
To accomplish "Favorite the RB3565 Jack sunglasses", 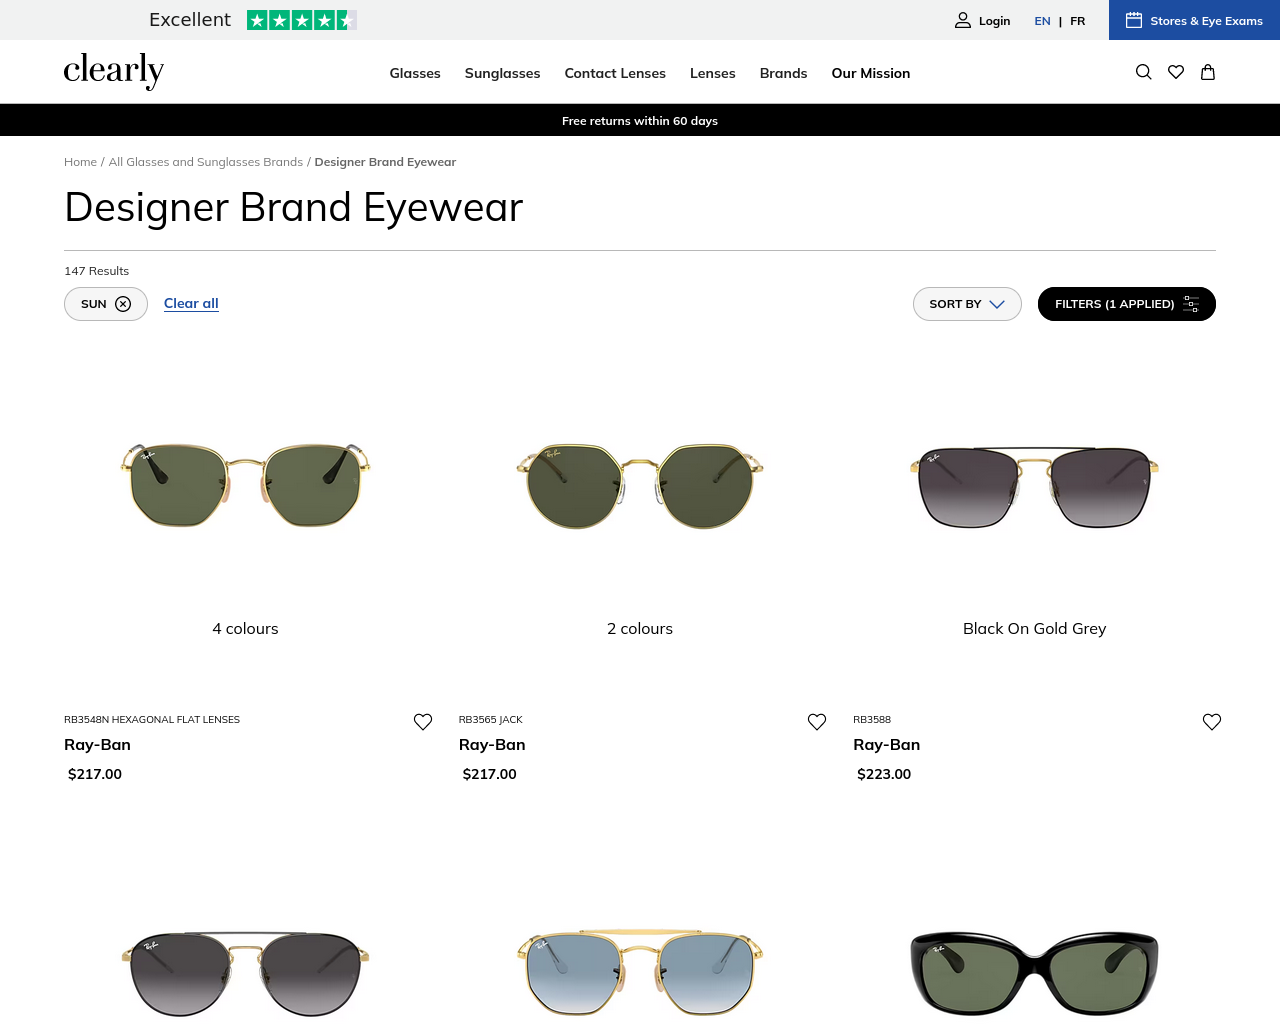I will click(817, 721).
